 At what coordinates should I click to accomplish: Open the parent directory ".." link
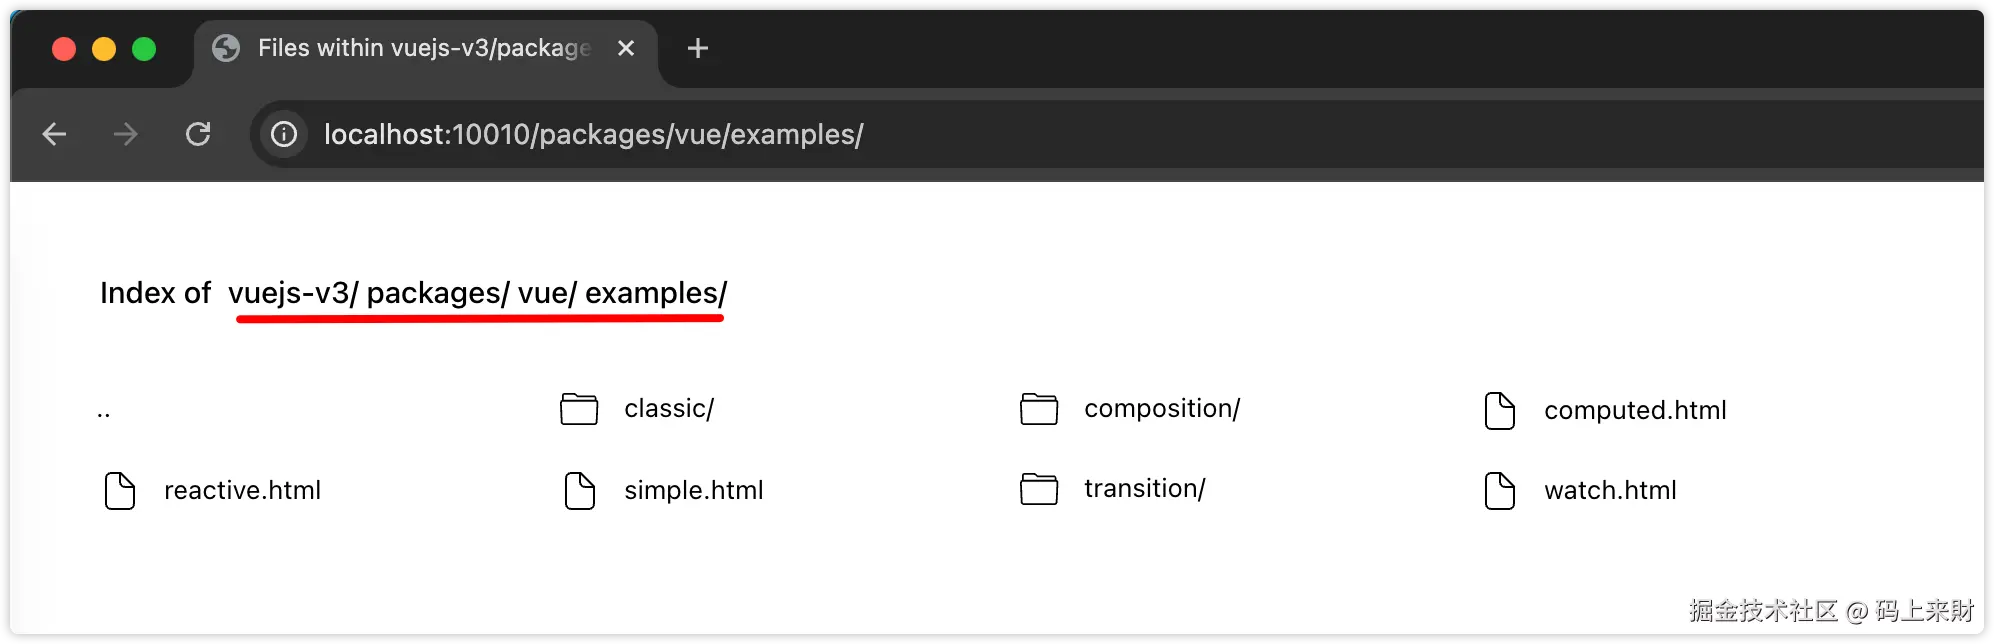coord(104,411)
